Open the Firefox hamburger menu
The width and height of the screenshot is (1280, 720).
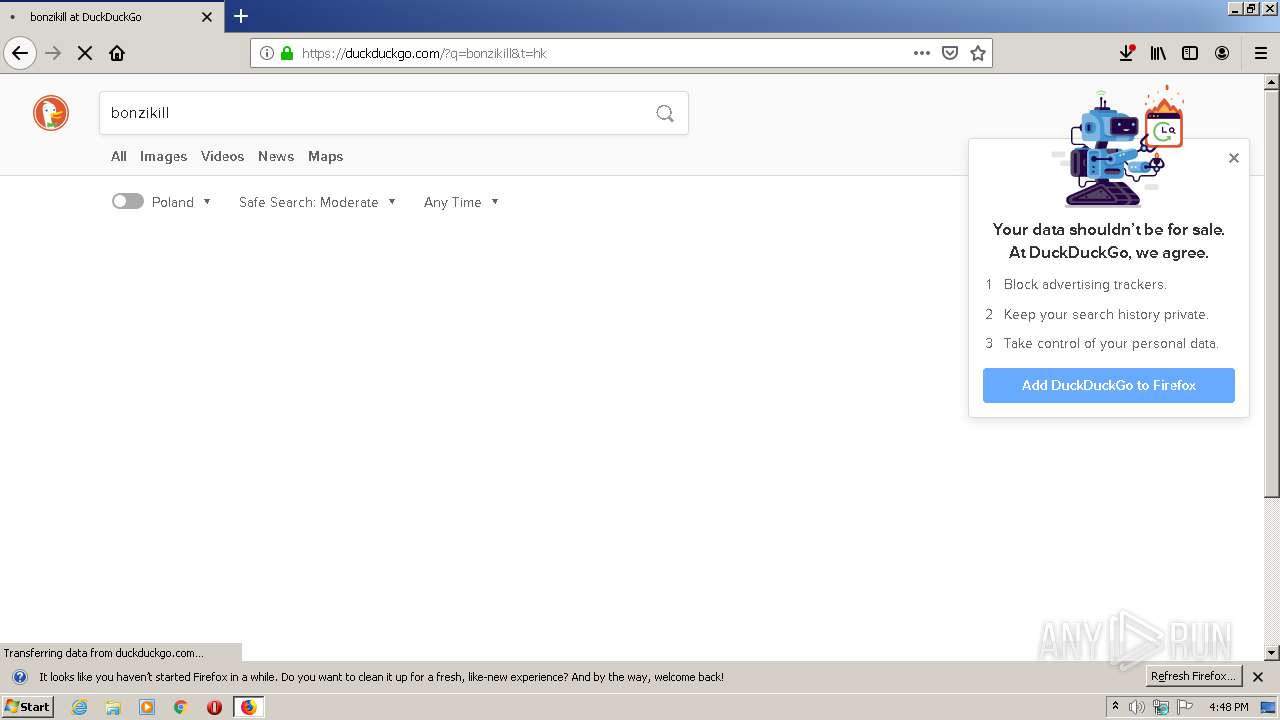(1260, 53)
